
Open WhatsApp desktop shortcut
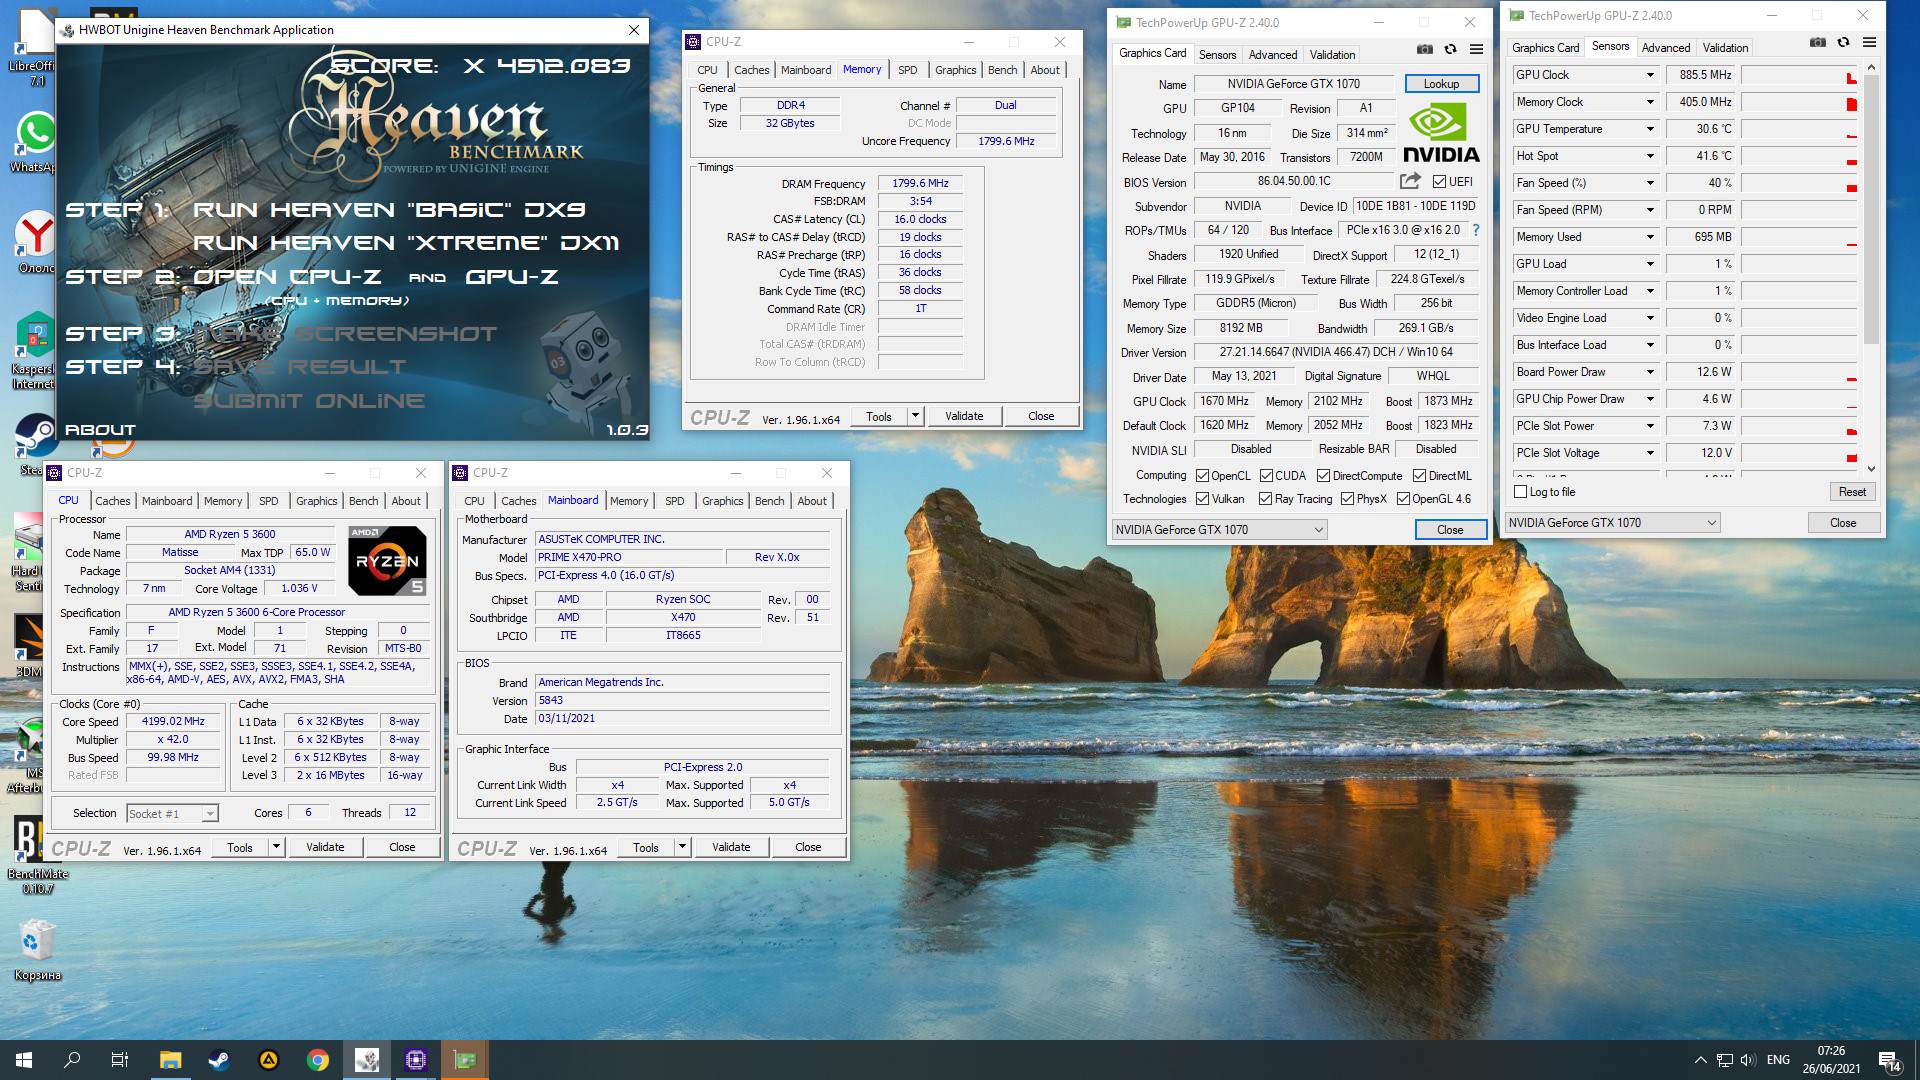pos(35,141)
